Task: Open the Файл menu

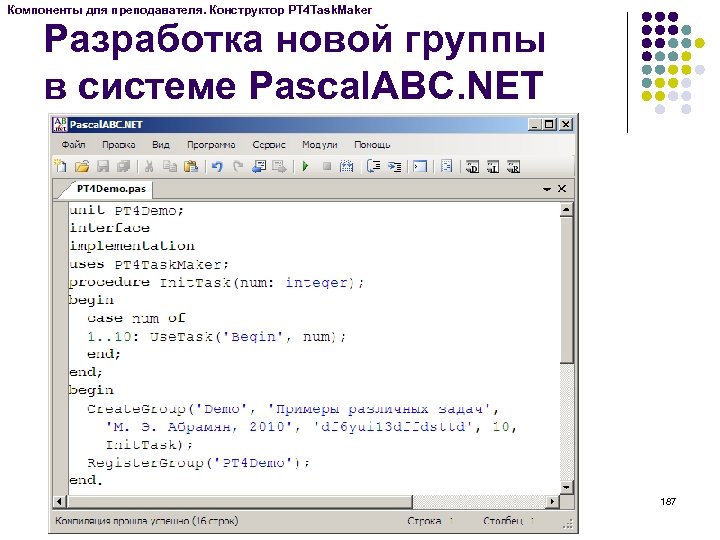Action: tap(73, 145)
